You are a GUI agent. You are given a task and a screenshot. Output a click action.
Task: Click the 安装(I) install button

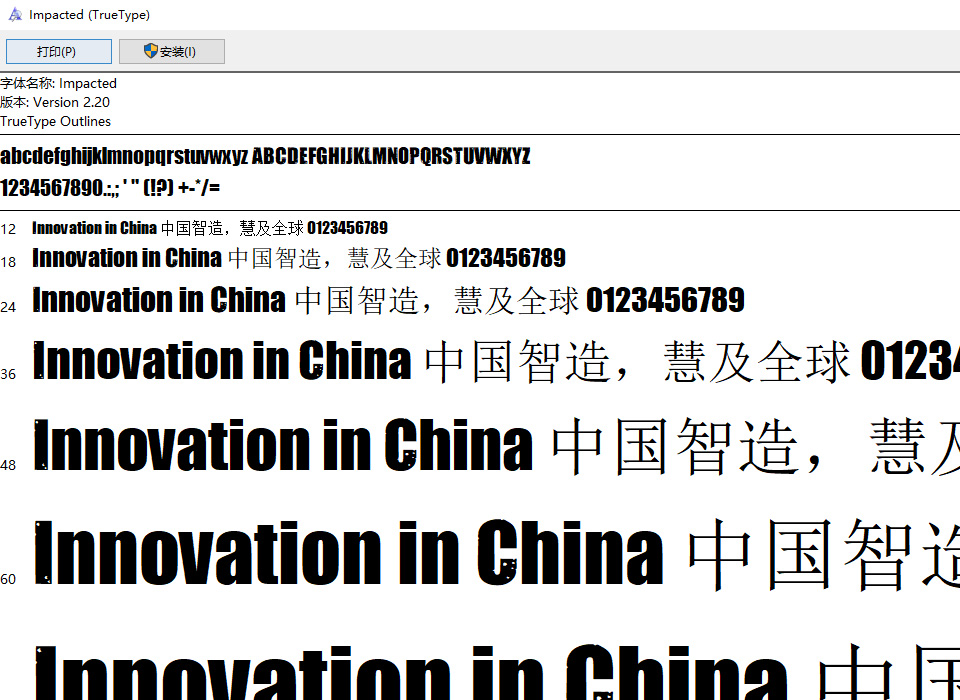point(171,51)
